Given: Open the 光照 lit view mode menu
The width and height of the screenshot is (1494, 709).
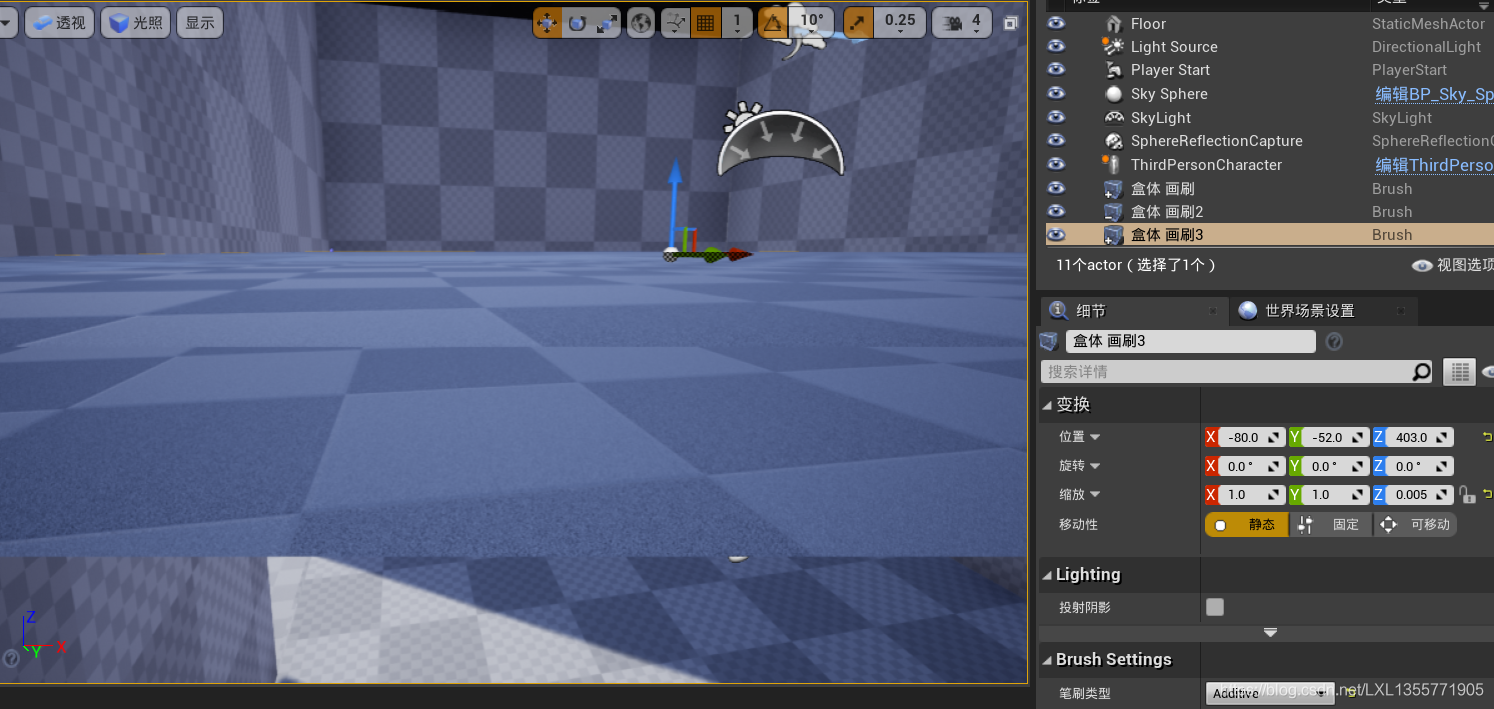Looking at the screenshot, I should click(135, 22).
